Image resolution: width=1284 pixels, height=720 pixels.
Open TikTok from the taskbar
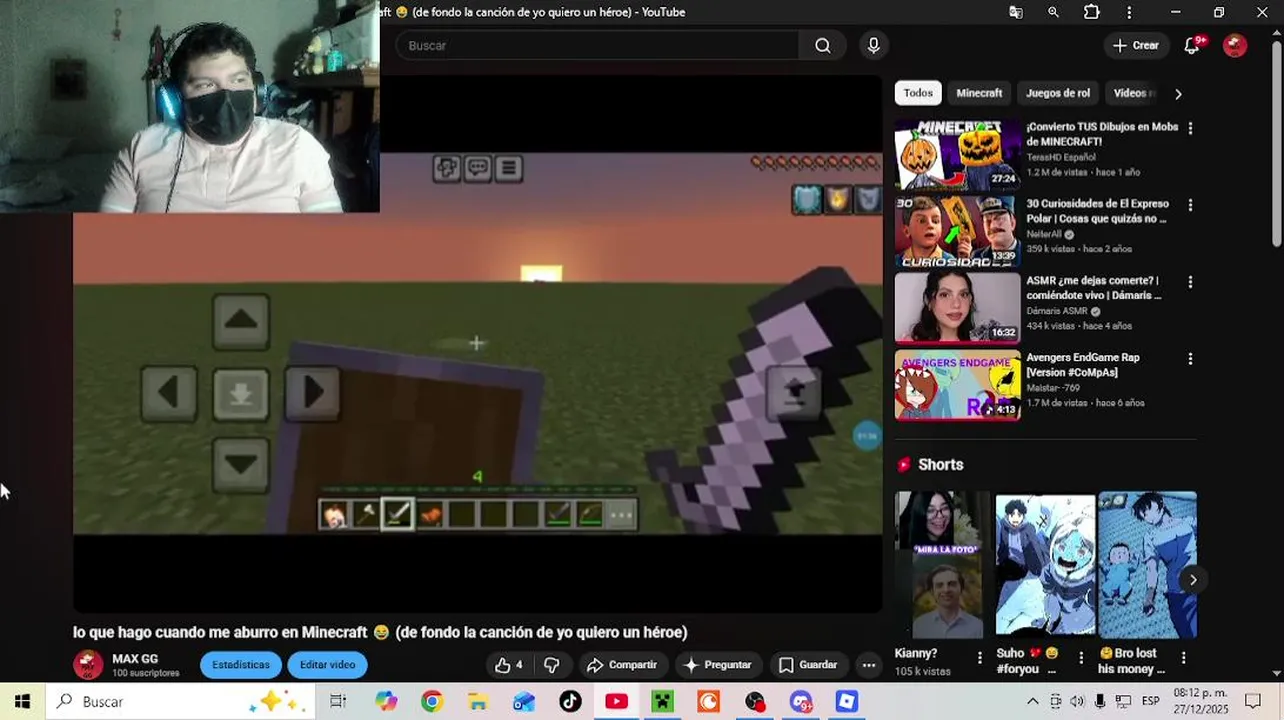click(570, 701)
